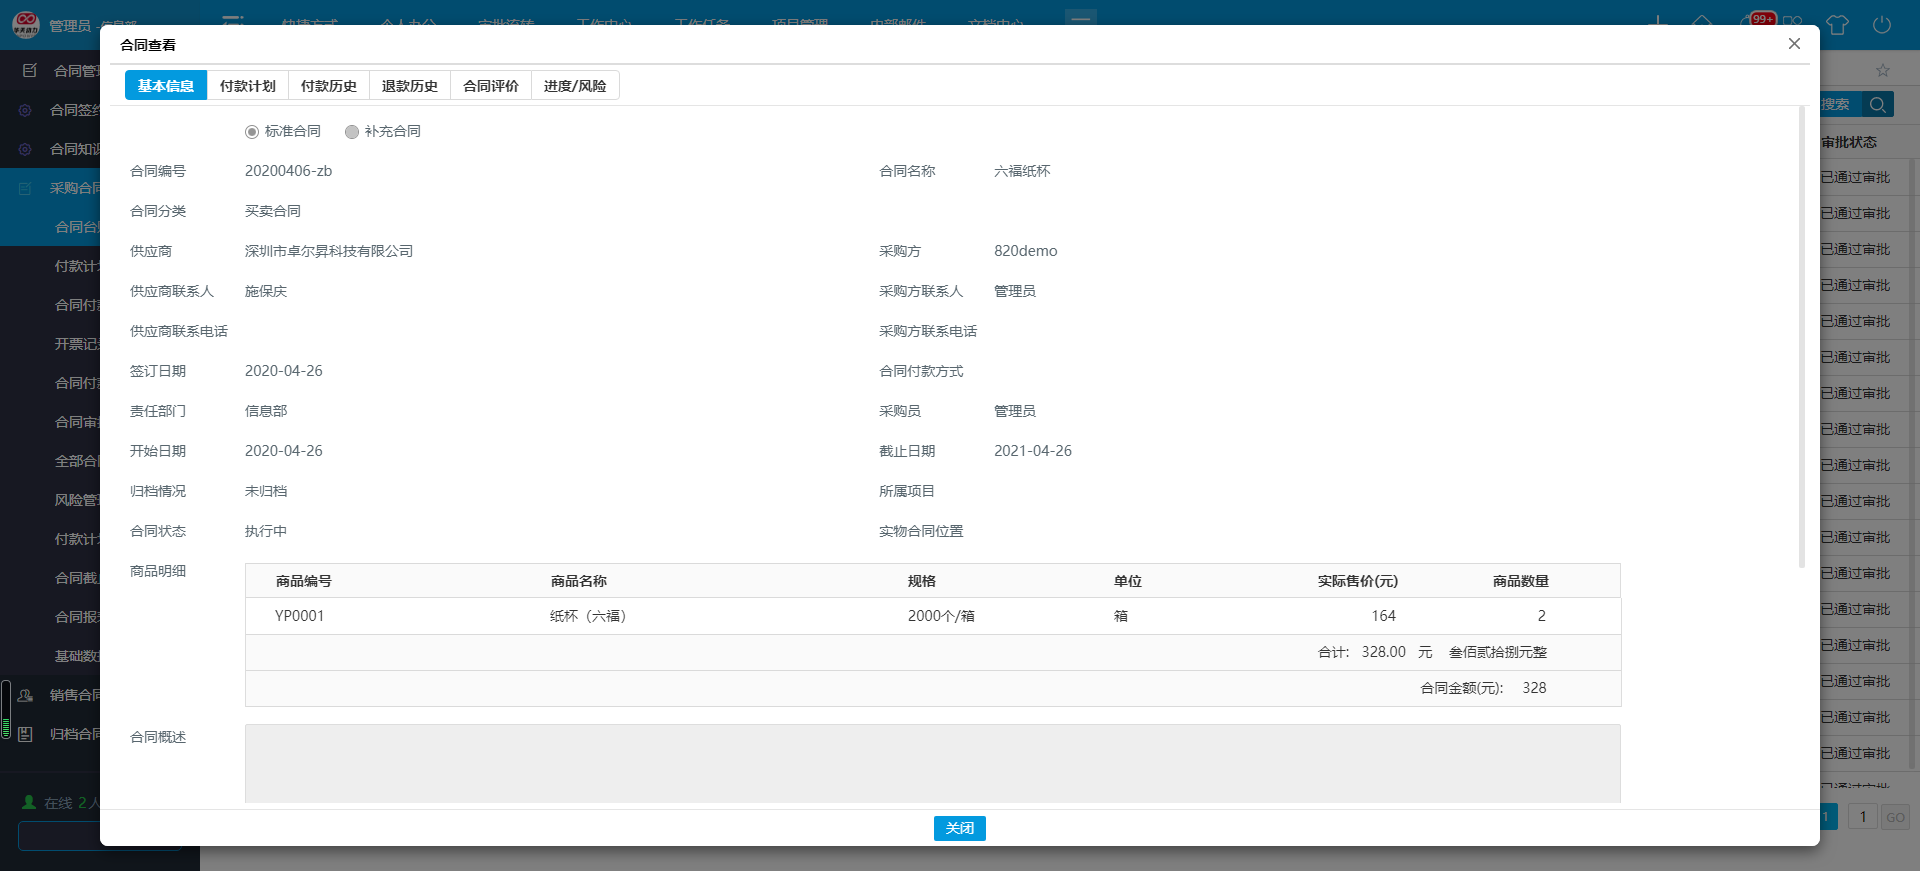
Task: Switch to the 进度/风险 tab
Action: point(574,86)
